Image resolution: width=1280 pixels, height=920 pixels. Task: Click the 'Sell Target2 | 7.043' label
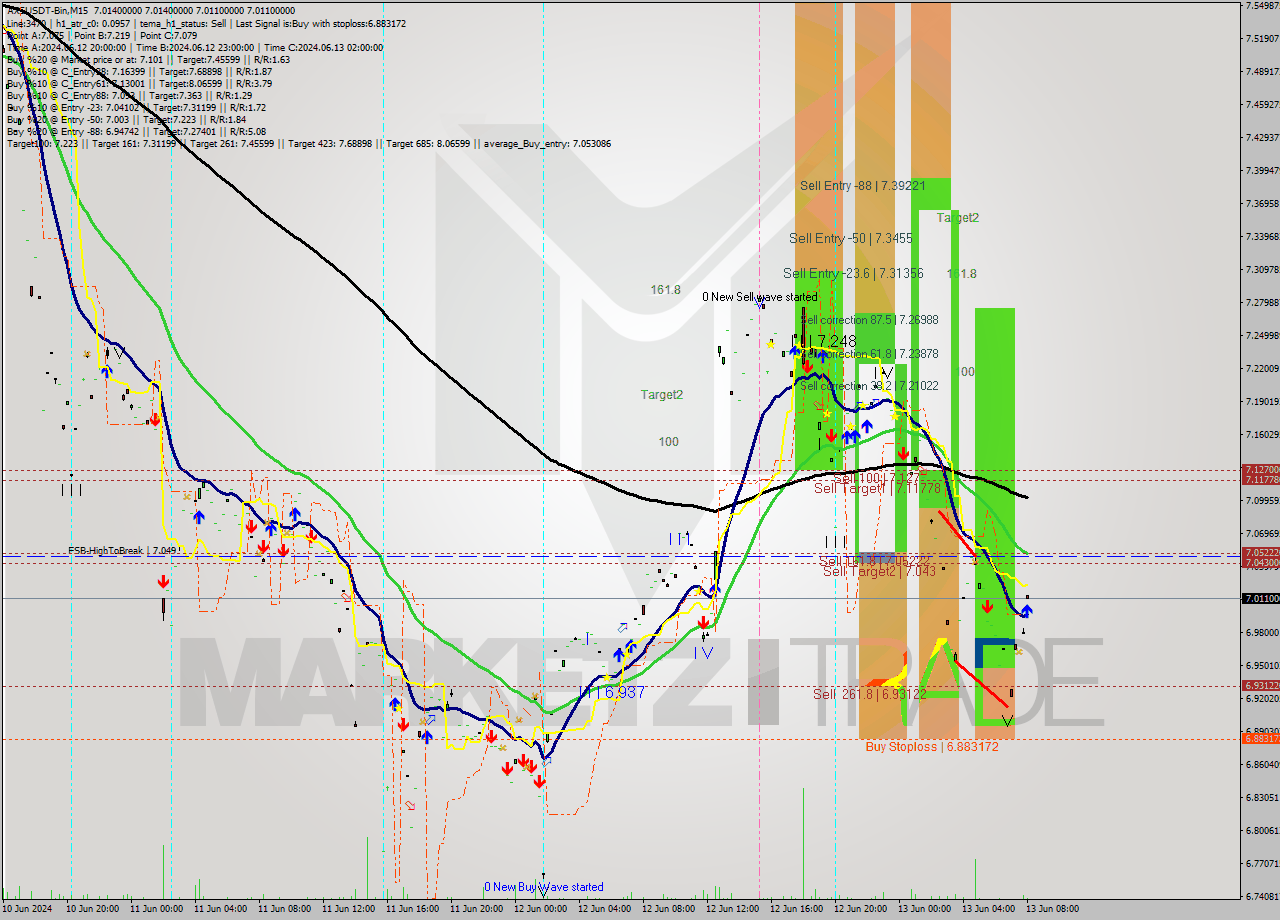click(x=879, y=572)
